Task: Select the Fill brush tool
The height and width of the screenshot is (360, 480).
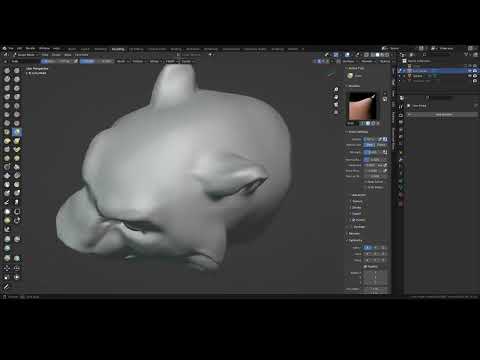Action: (x=17, y=115)
